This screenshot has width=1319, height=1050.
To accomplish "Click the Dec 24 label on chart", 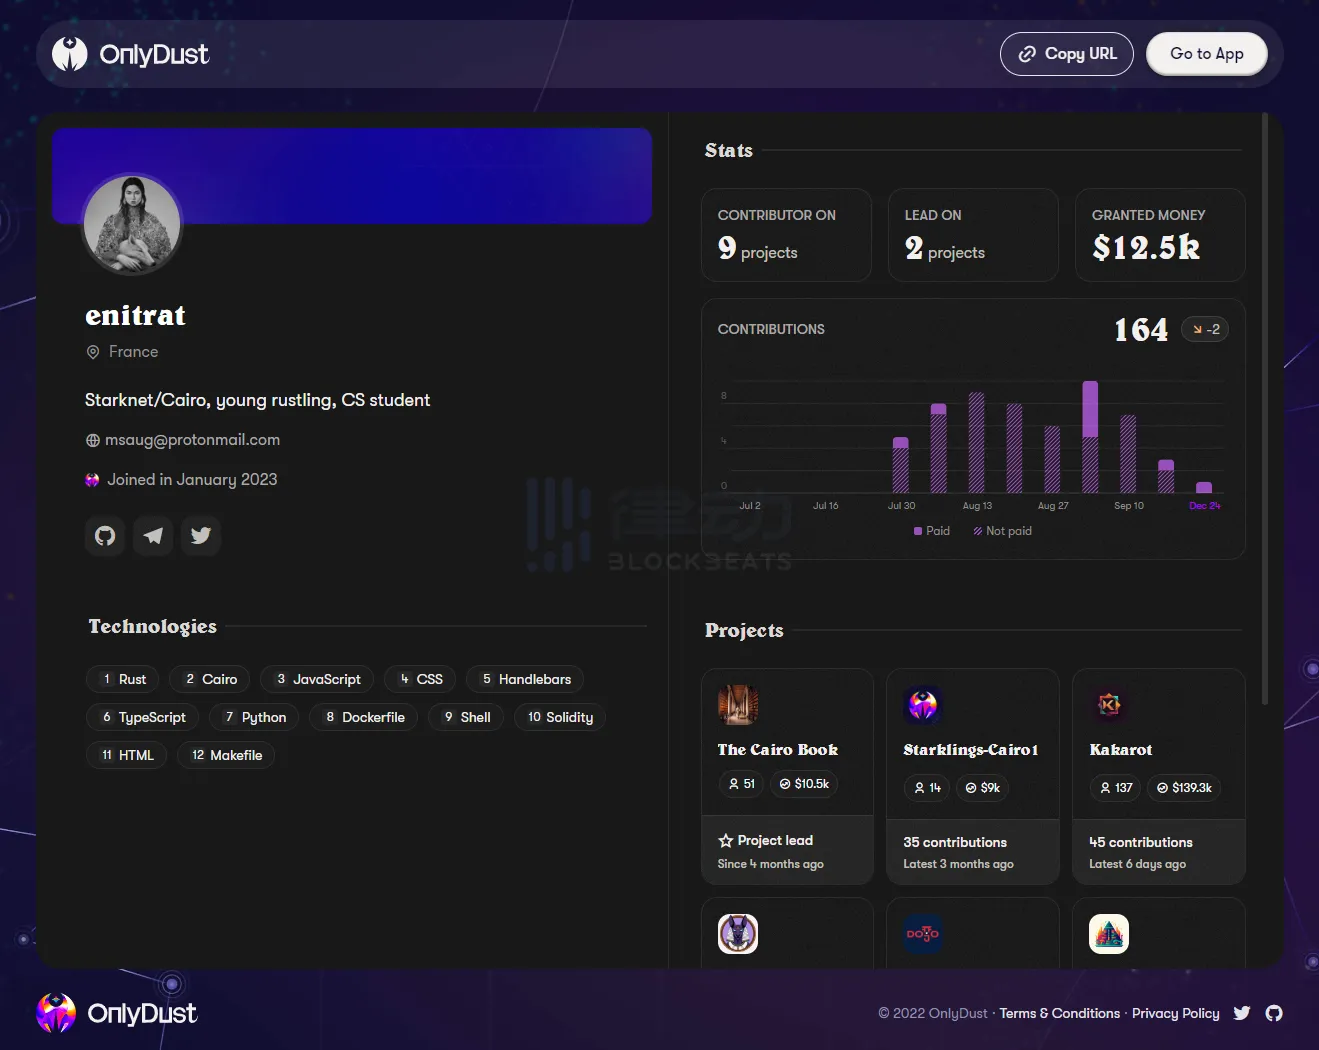I will pos(1204,506).
